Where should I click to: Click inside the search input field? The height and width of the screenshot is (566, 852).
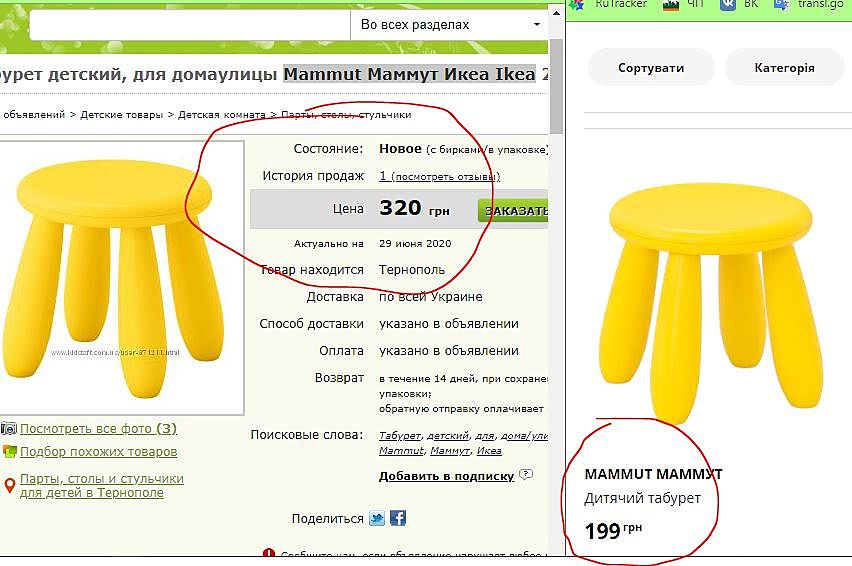190,25
